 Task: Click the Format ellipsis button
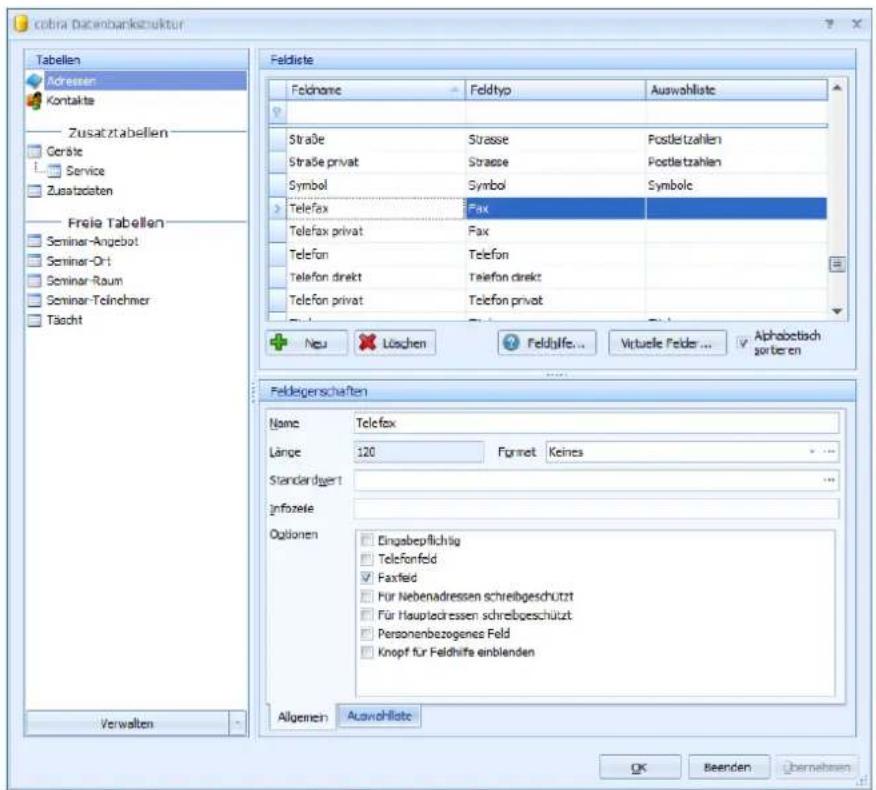click(x=829, y=451)
